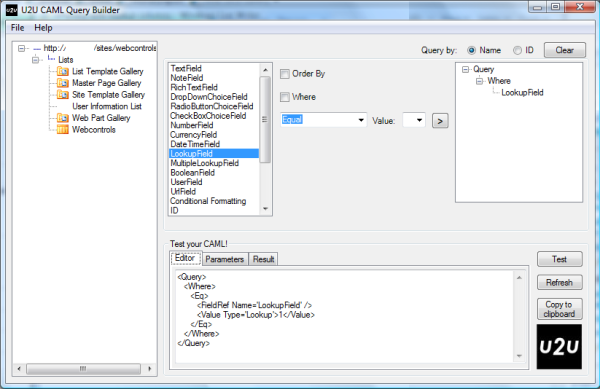Select the Name radio button
Image resolution: width=600 pixels, height=389 pixels.
[471, 50]
